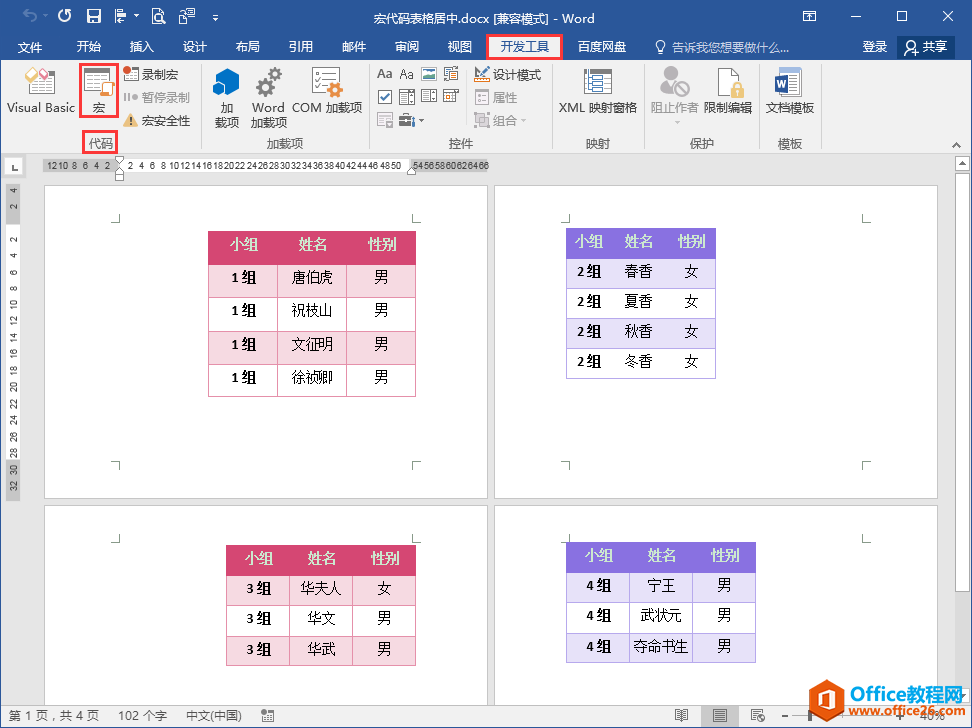Click the 共享 share button
Viewport: 972px width, 728px height.
coord(926,47)
